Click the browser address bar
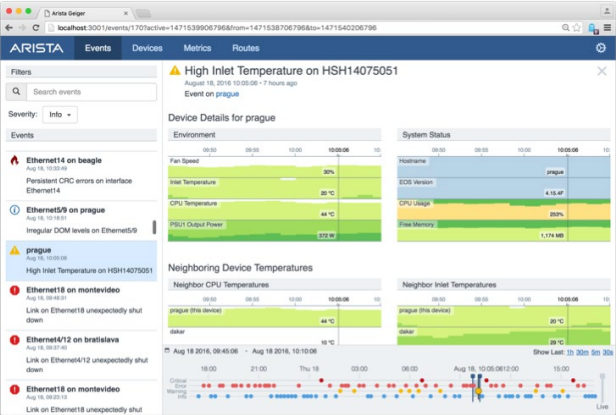Screen dimensions: 616x415 306,28
